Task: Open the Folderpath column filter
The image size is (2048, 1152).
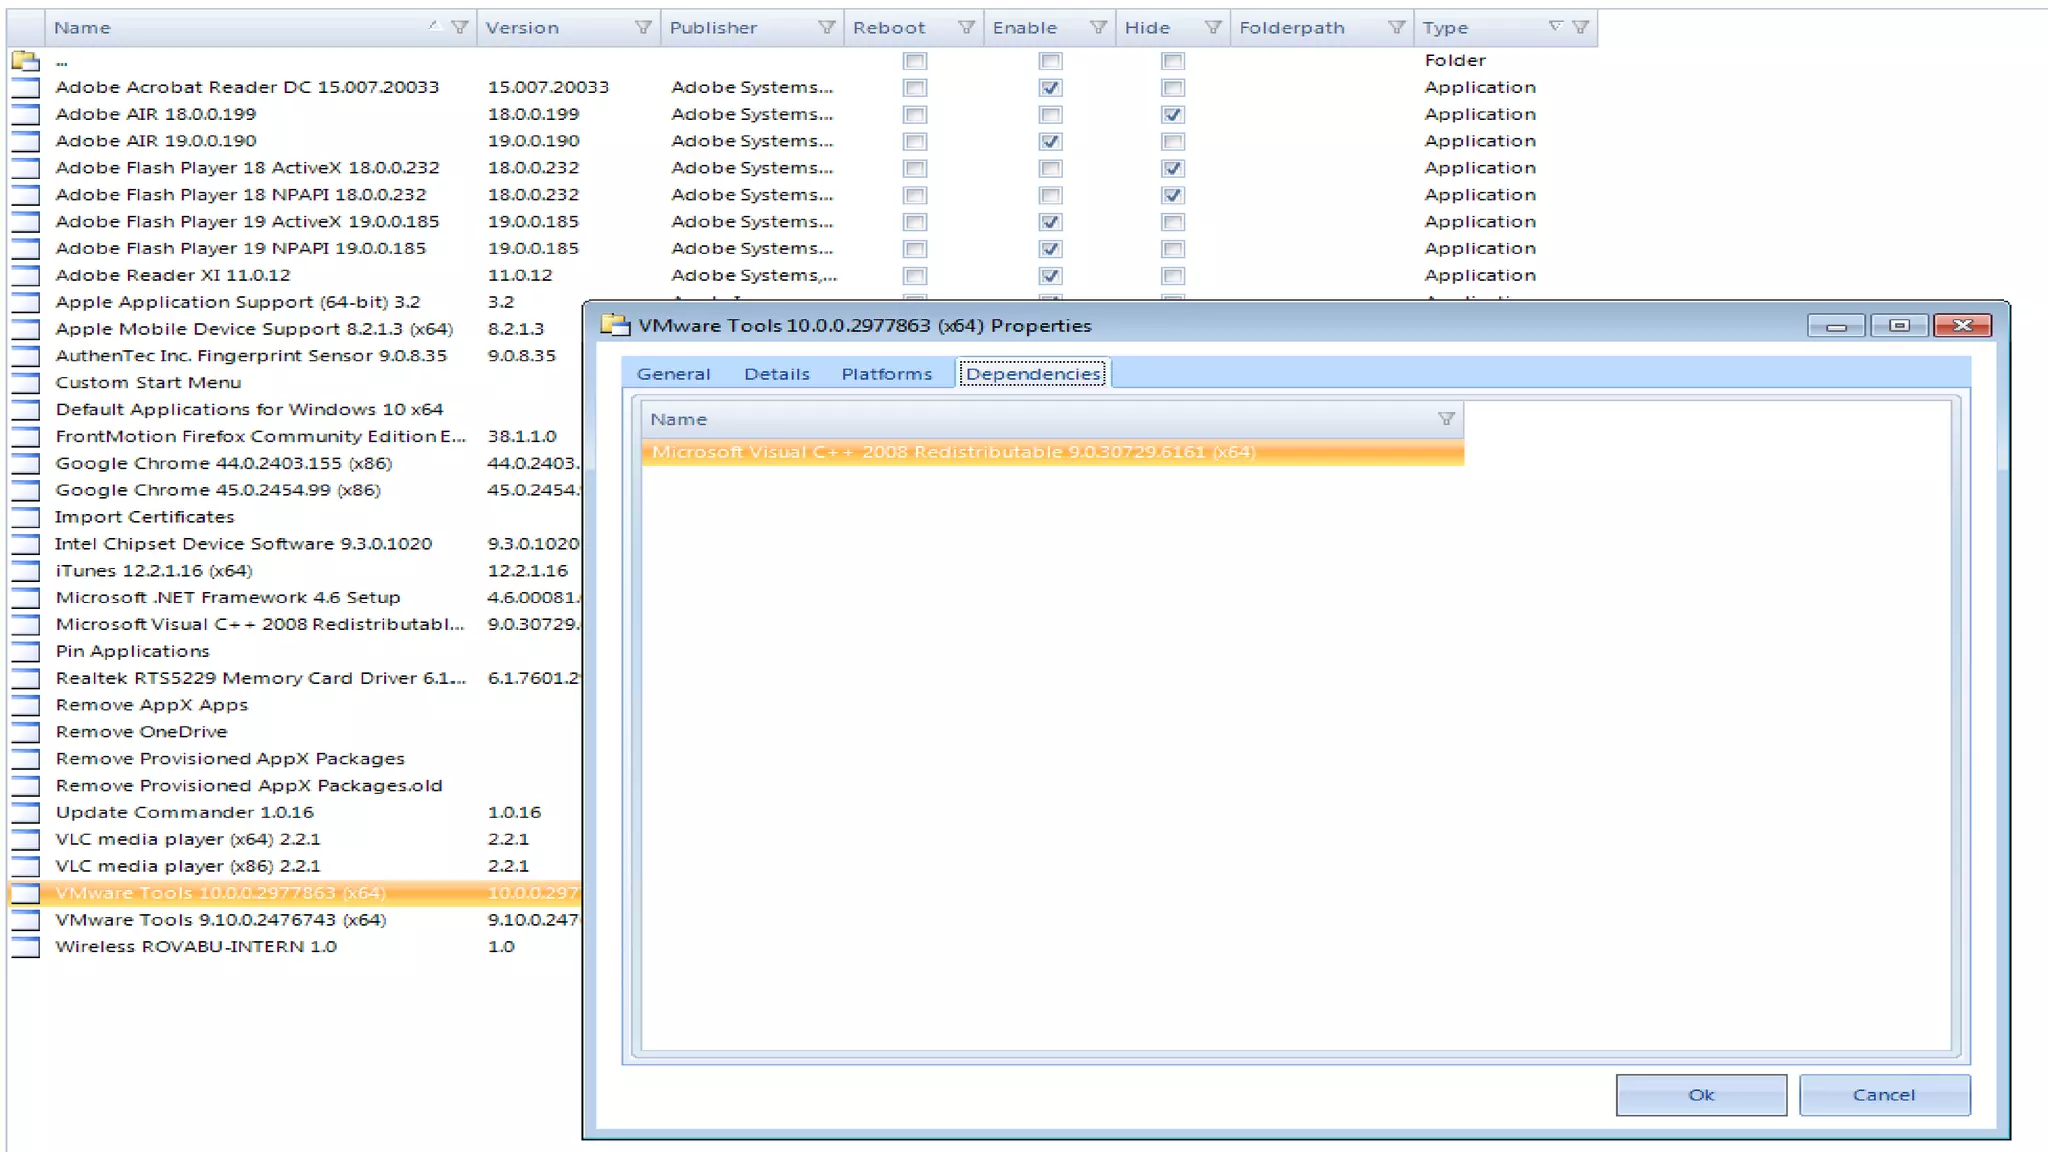Action: pos(1396,28)
